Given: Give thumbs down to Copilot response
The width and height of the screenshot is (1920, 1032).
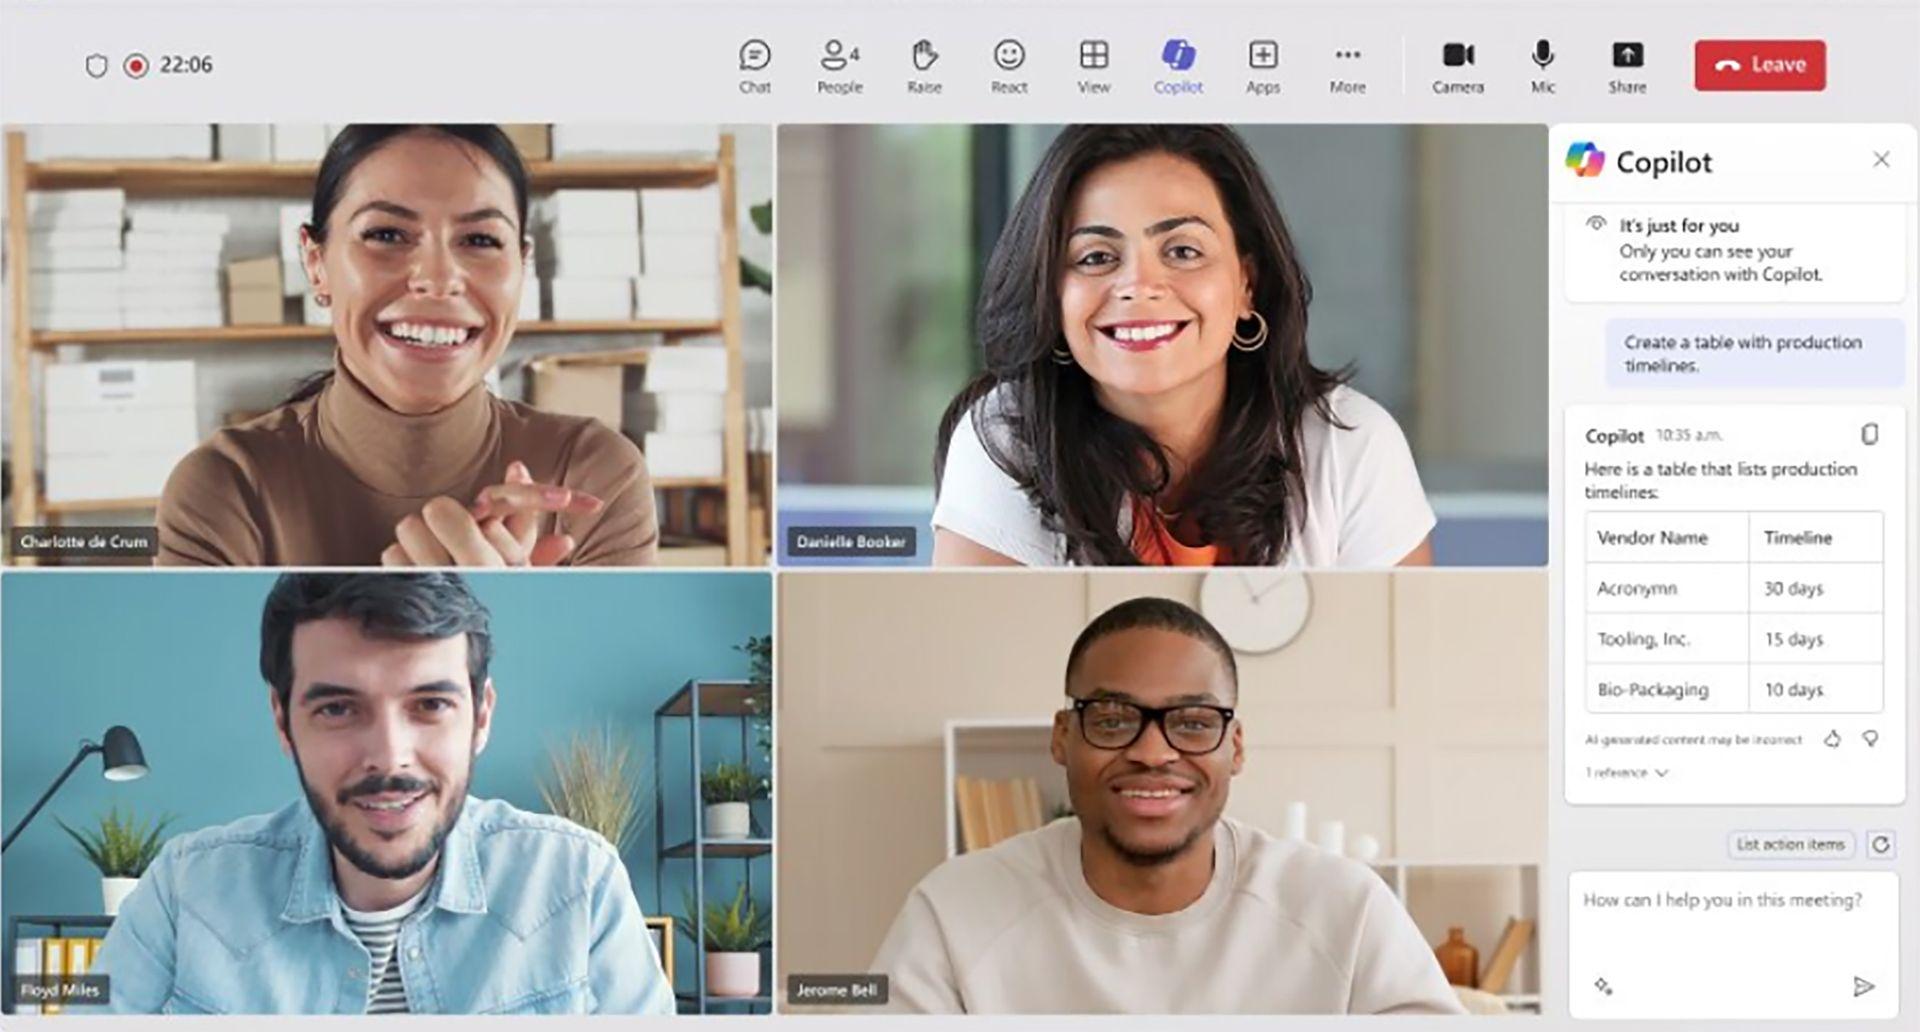Looking at the screenshot, I should (1870, 739).
